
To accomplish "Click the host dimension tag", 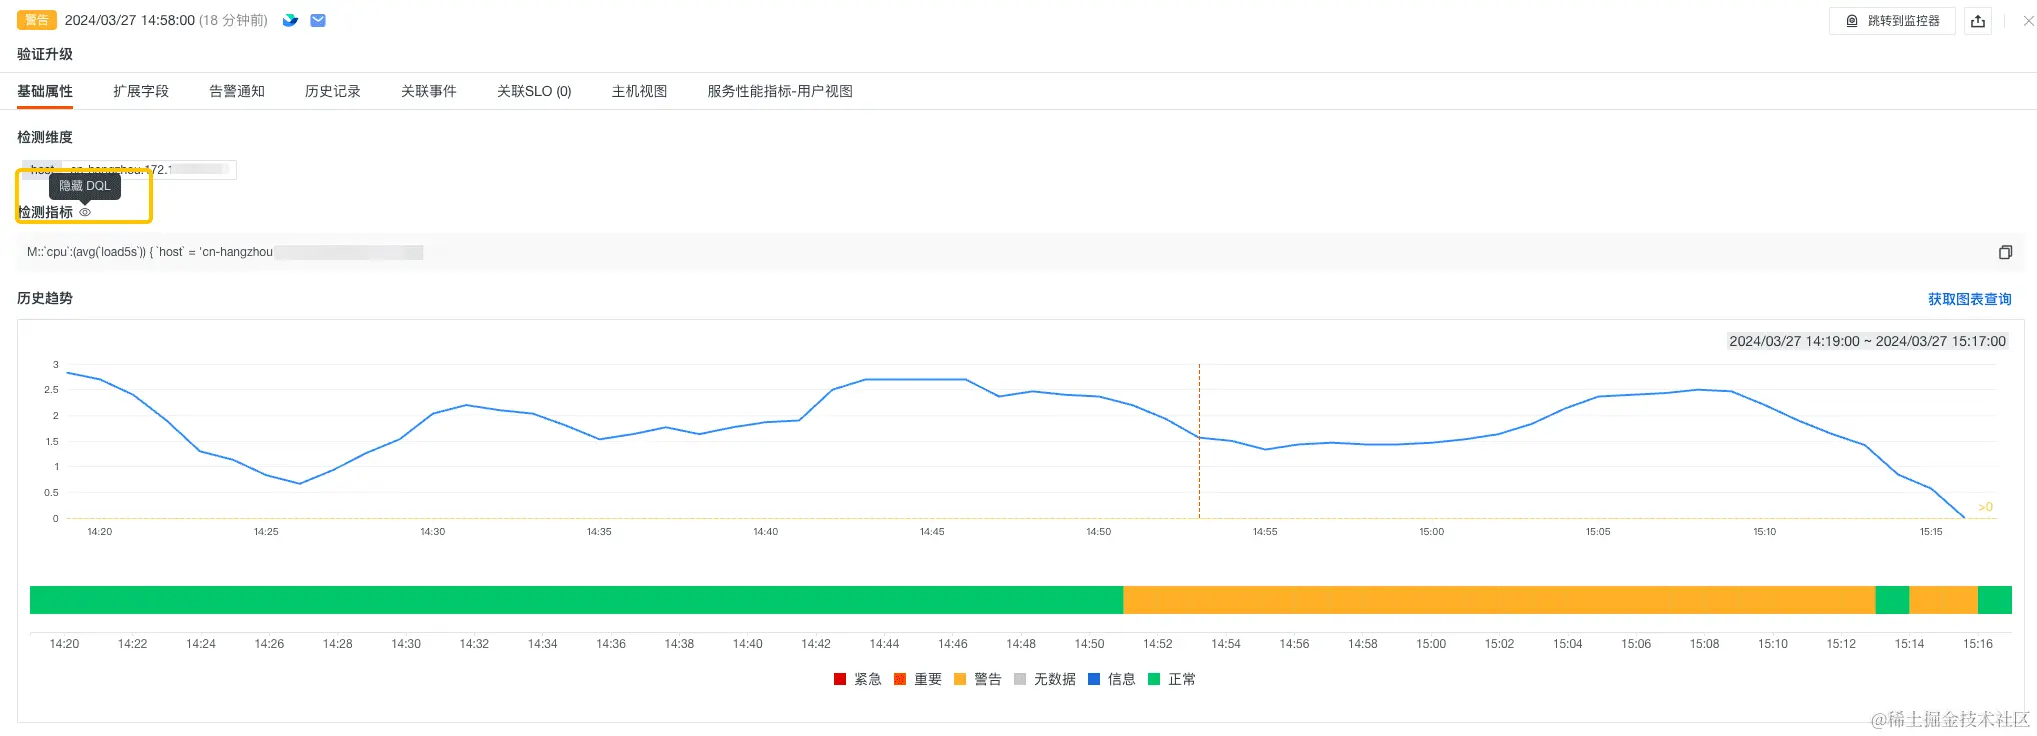I will click(x=129, y=169).
